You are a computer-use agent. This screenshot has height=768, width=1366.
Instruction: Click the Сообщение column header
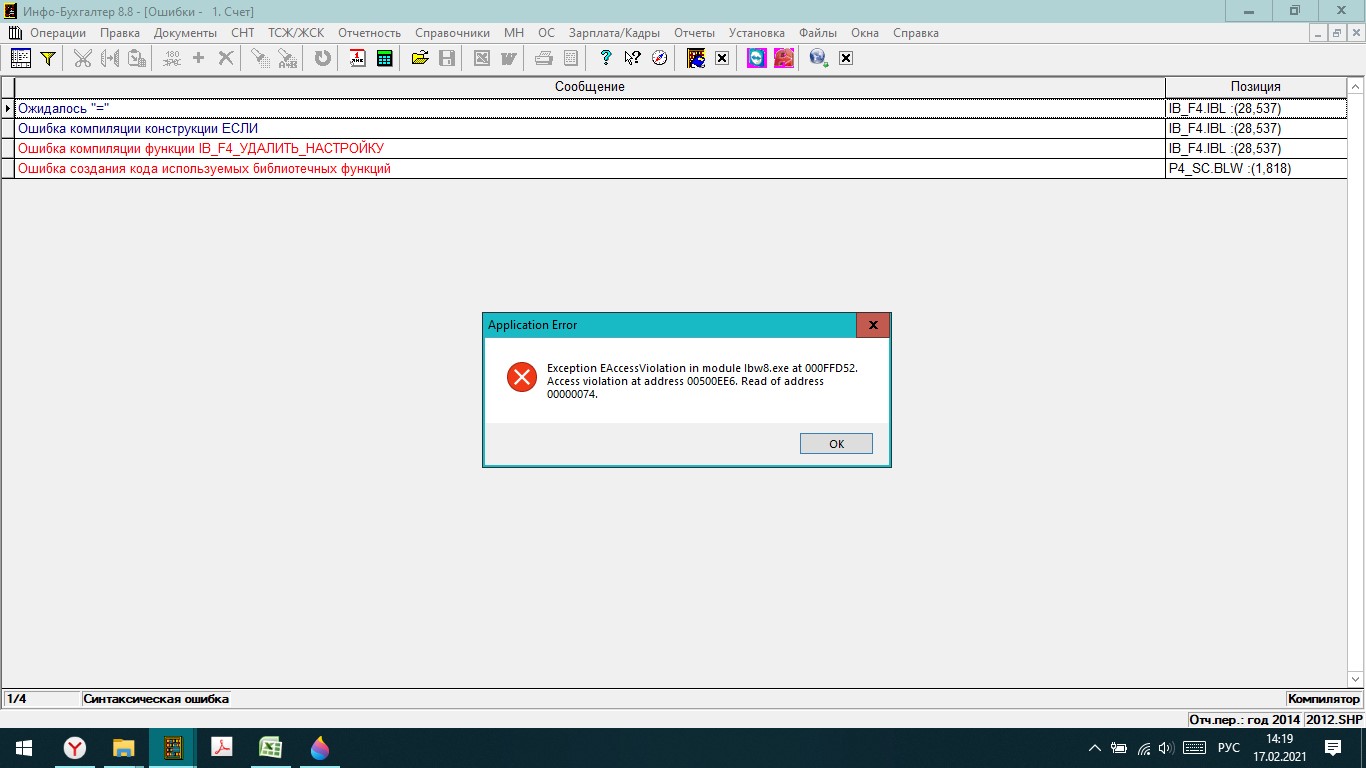[590, 87]
